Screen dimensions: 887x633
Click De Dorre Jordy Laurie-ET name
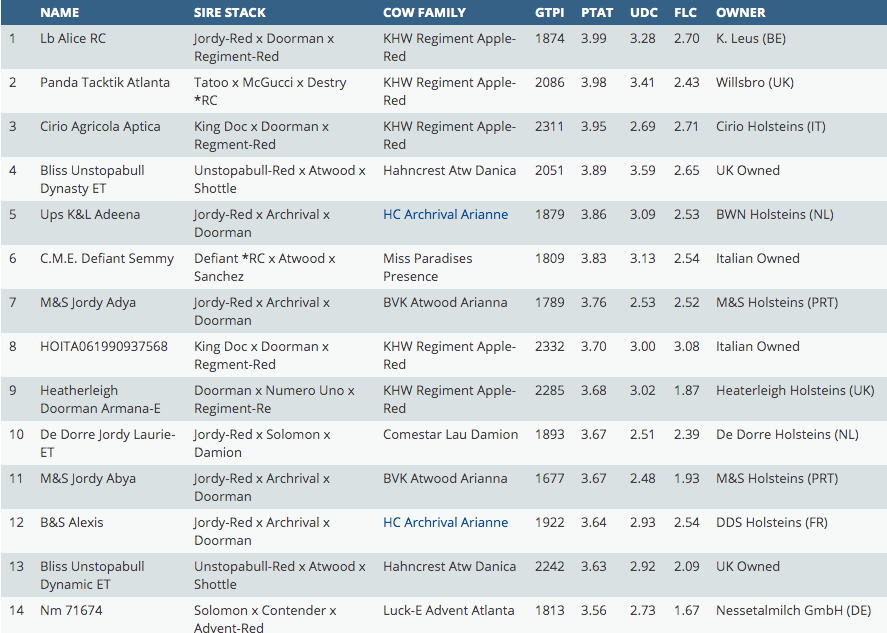click(x=107, y=443)
